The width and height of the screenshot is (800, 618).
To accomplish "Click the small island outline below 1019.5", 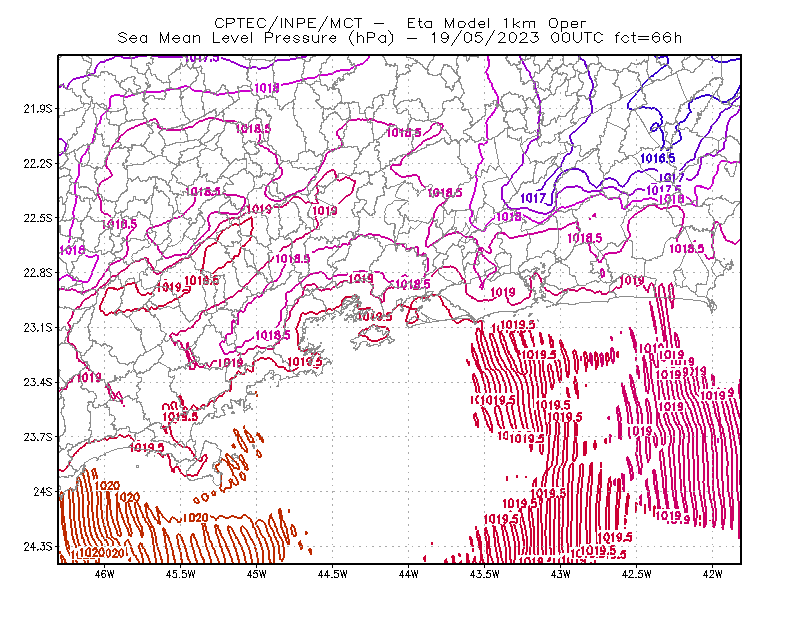I will [x=372, y=337].
